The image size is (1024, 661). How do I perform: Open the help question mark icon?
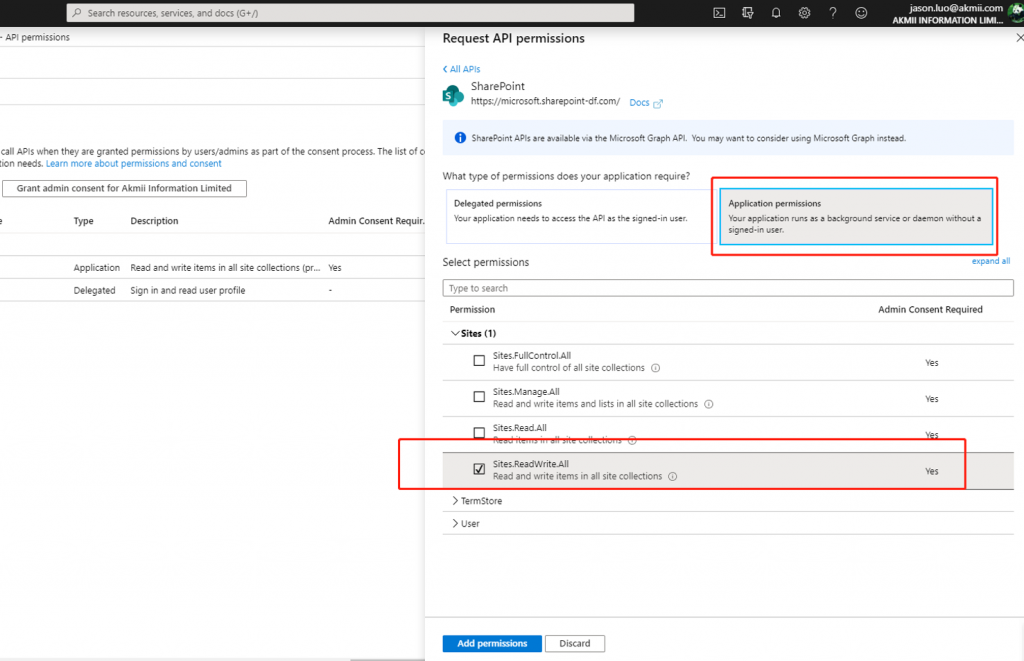coord(833,13)
